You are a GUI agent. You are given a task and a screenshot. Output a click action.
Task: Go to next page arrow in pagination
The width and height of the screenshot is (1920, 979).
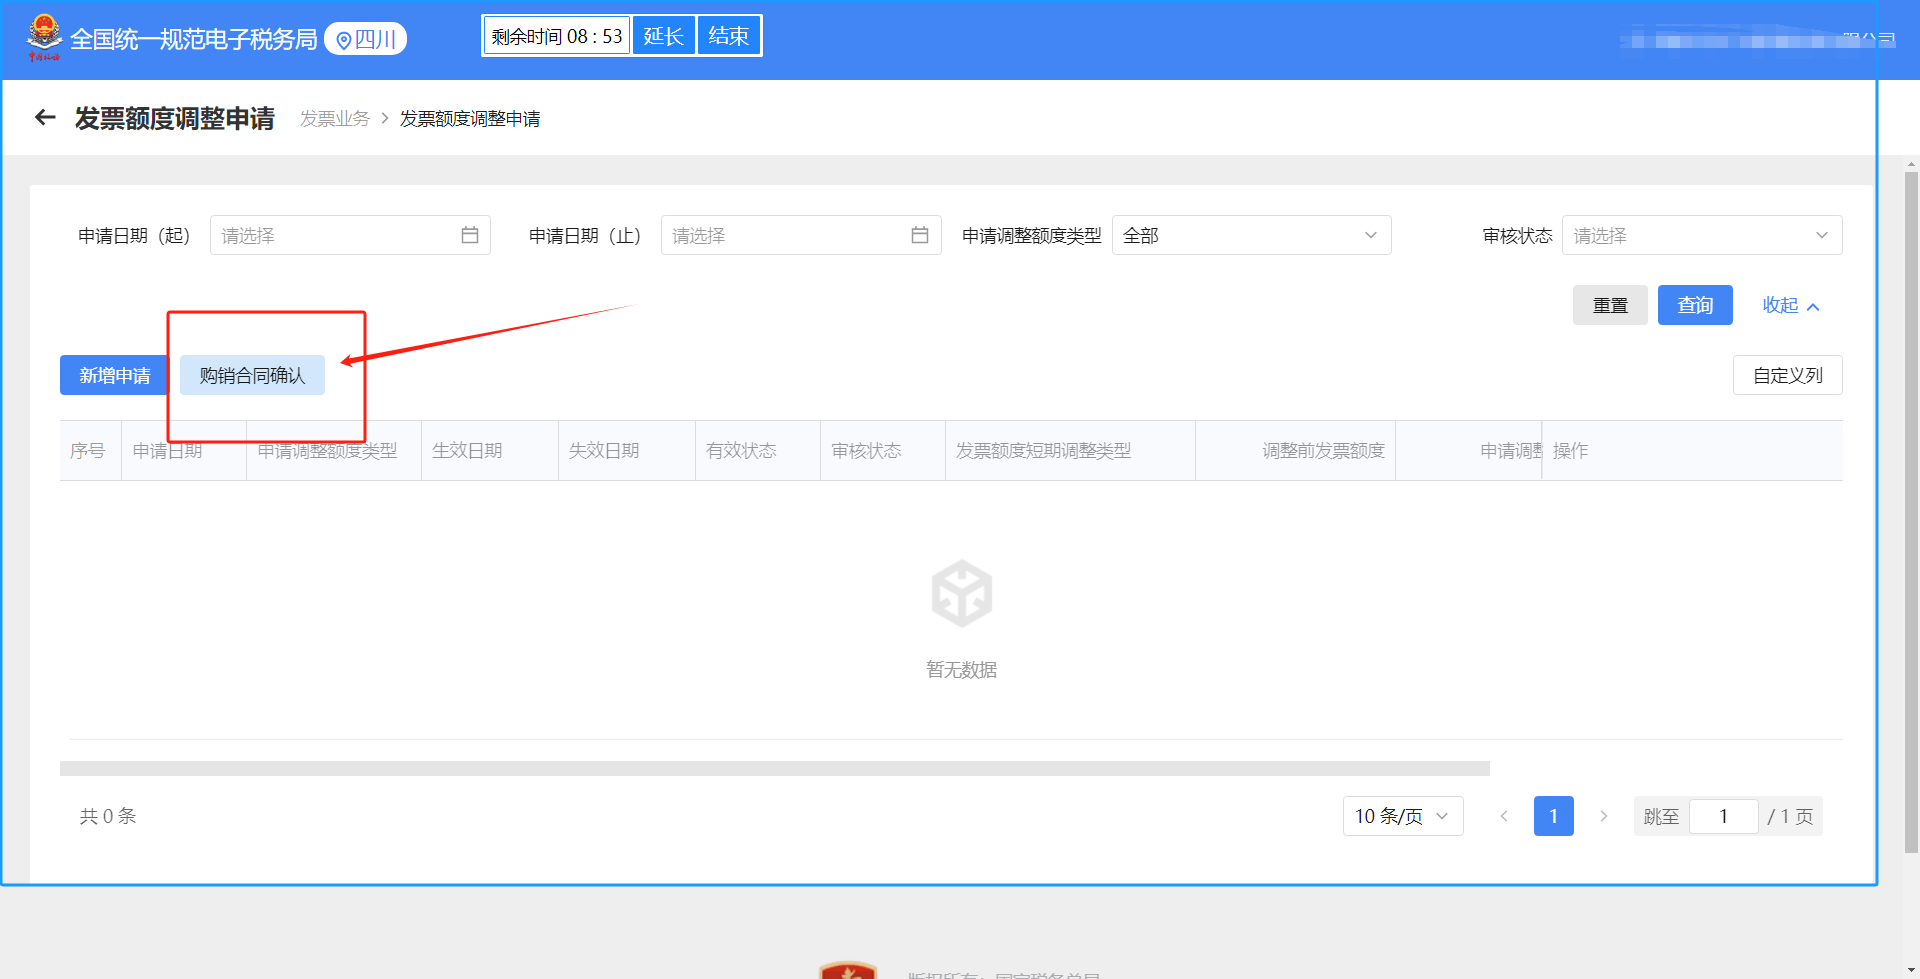[x=1603, y=816]
